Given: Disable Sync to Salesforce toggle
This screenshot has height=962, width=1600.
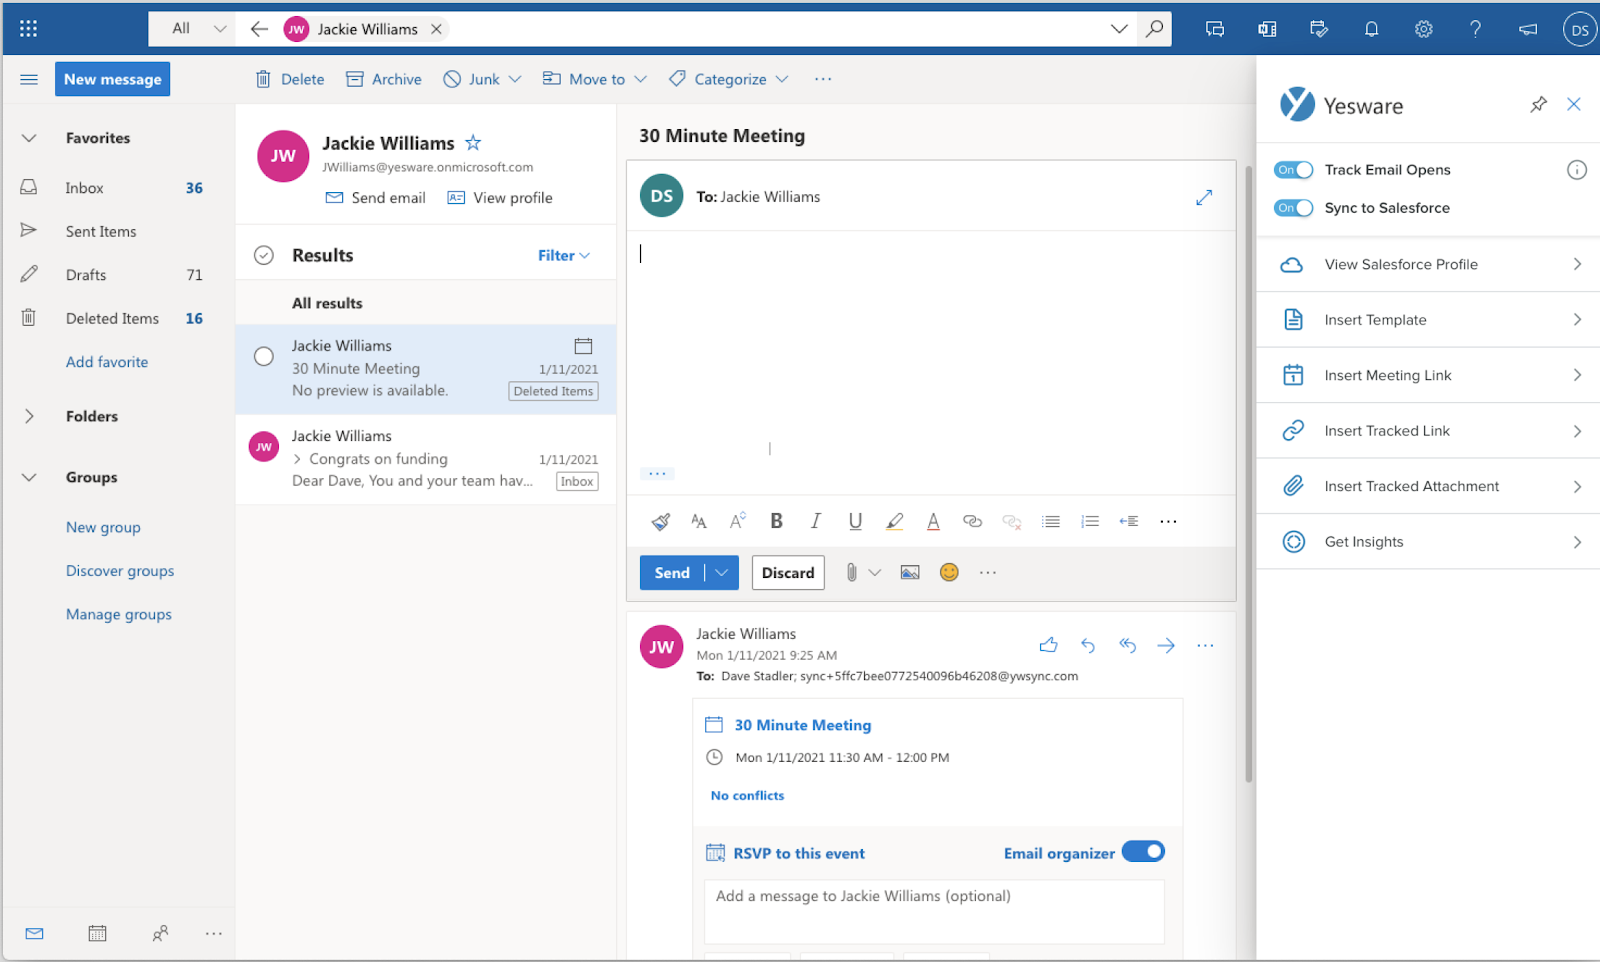Looking at the screenshot, I should point(1293,208).
